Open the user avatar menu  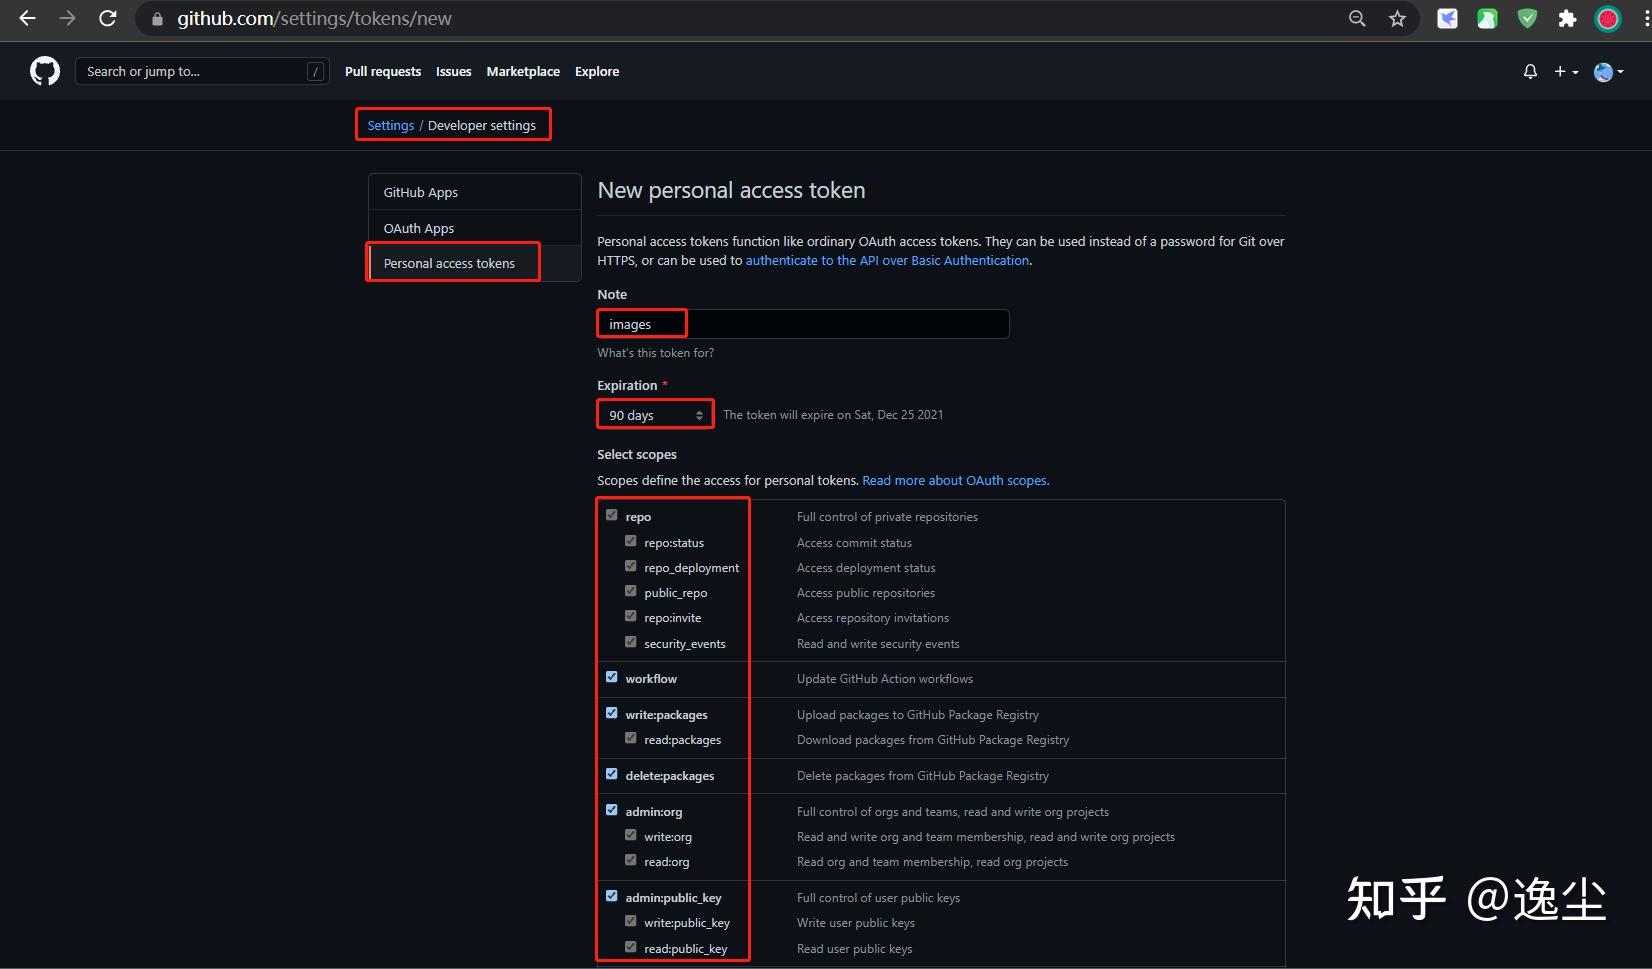1608,71
